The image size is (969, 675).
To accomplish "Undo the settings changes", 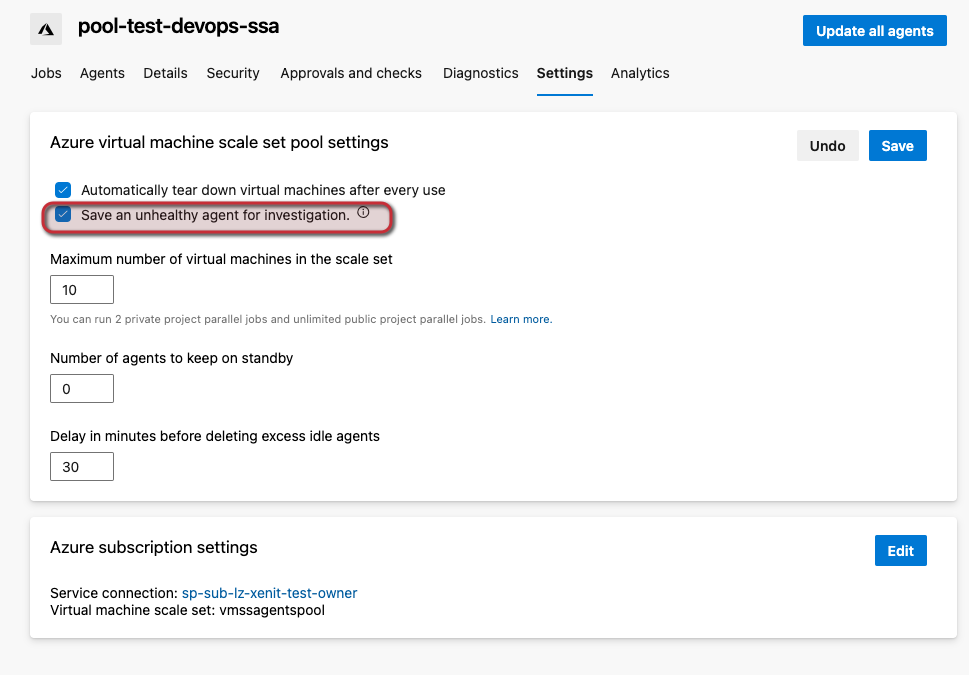I will point(827,145).
